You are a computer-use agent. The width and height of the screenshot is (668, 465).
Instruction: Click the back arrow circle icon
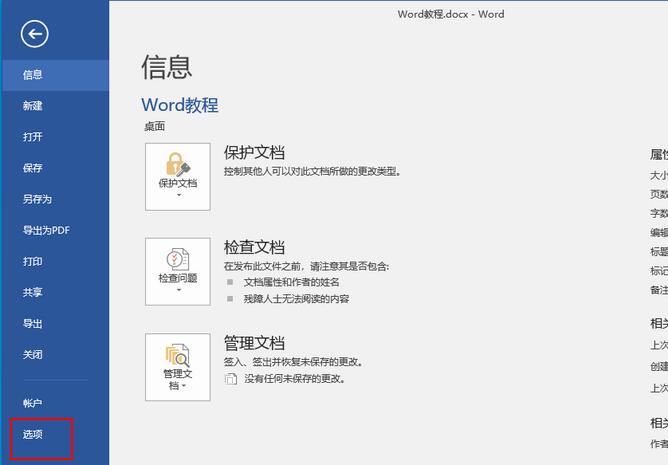point(35,34)
